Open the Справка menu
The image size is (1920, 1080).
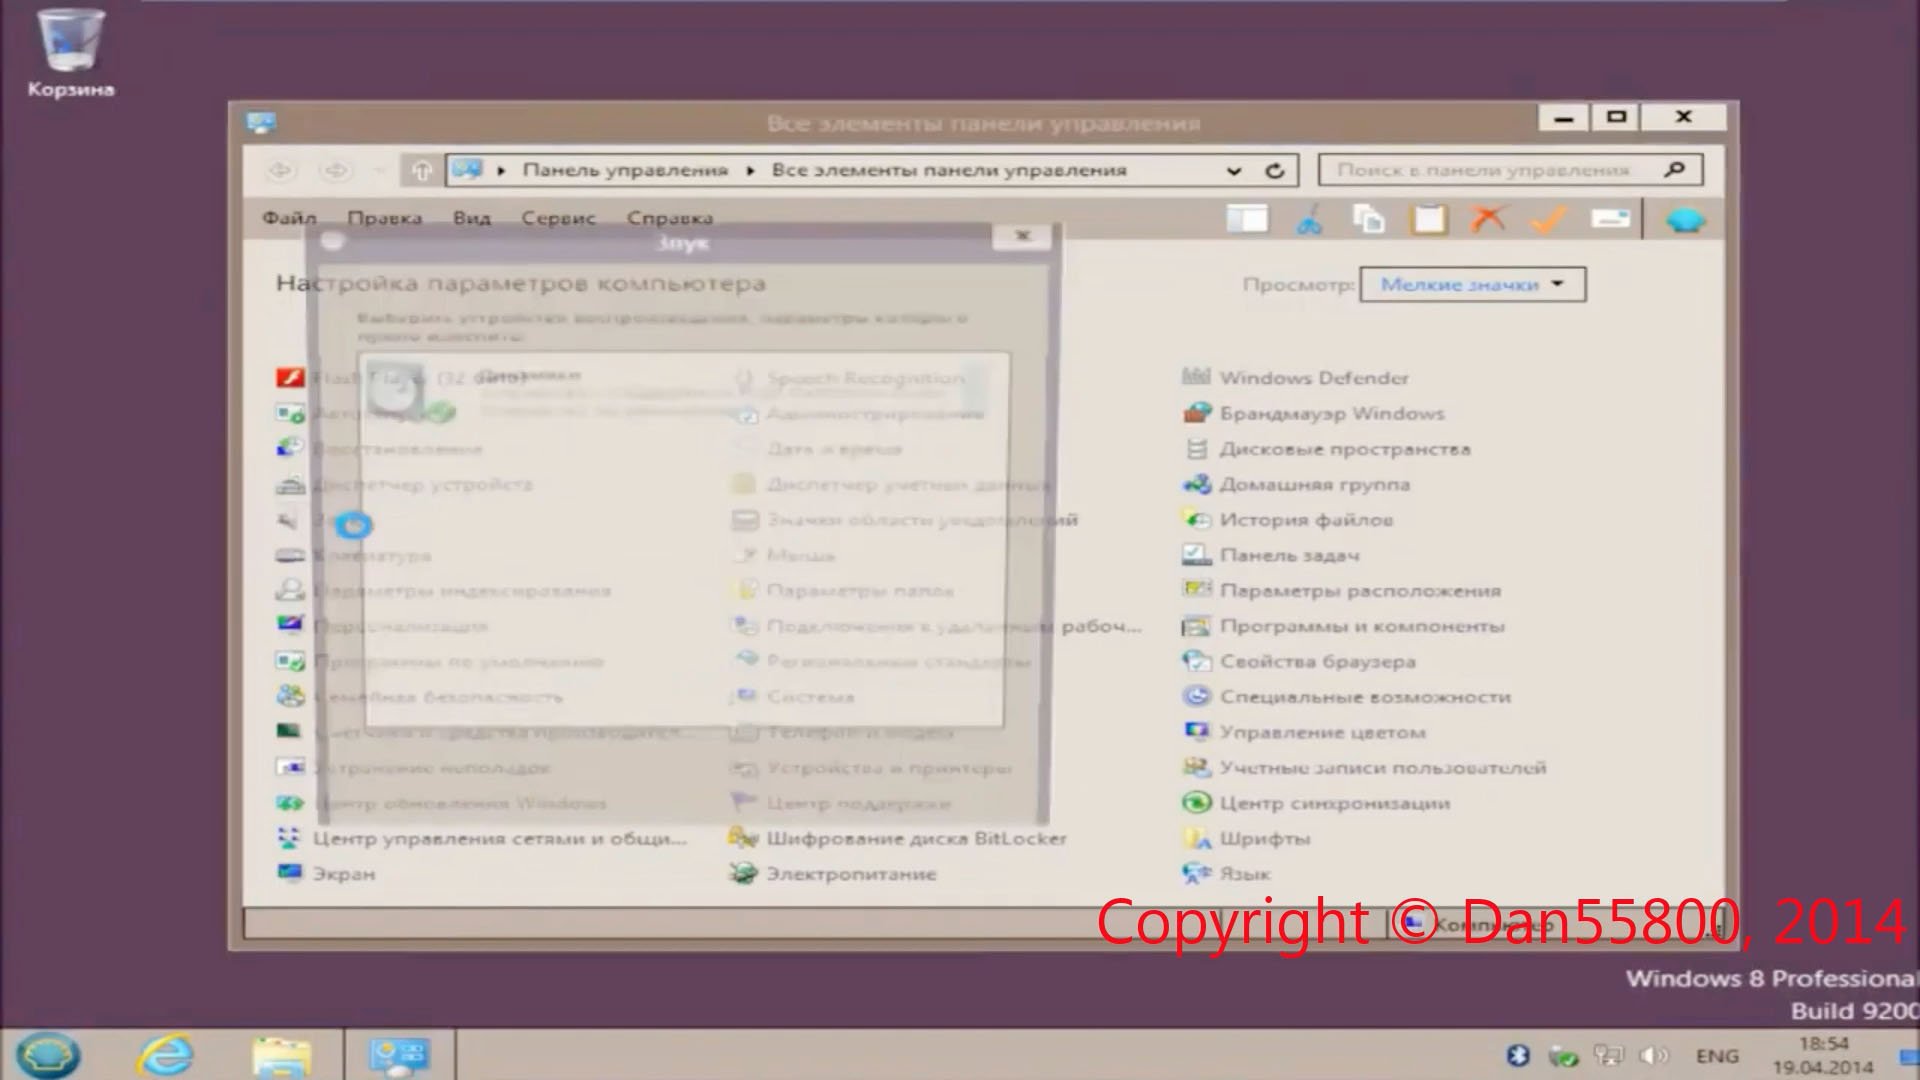670,218
